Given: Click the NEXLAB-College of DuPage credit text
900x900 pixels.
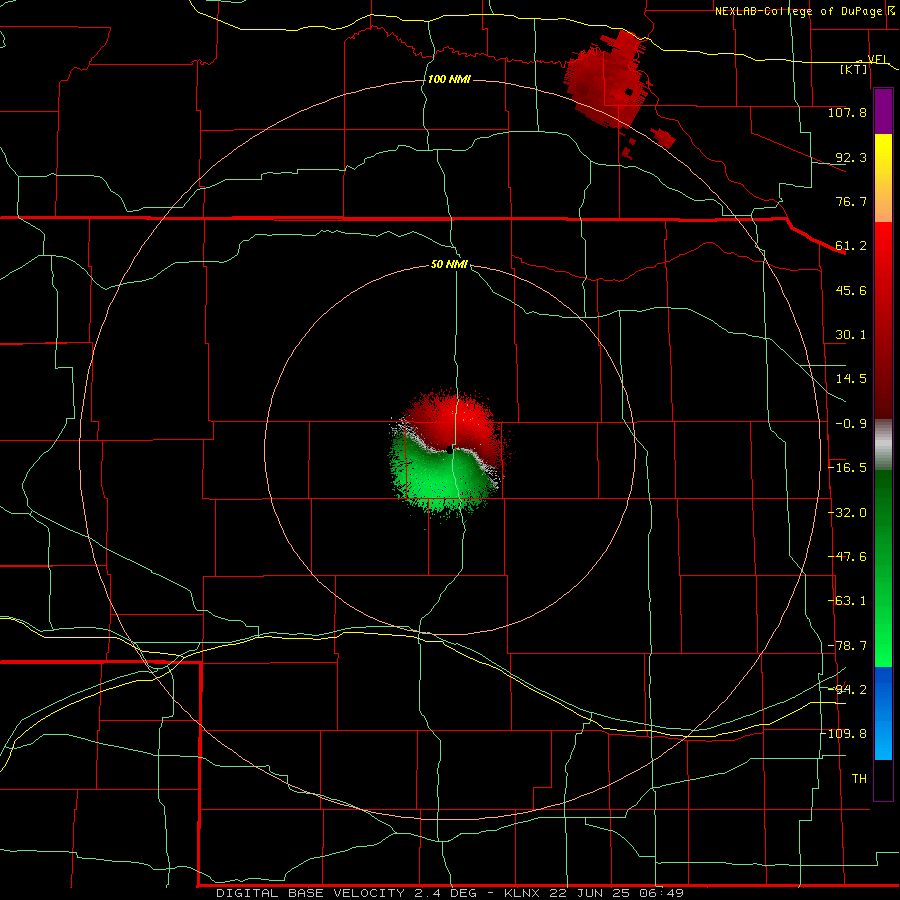Looking at the screenshot, I should click(x=800, y=11).
